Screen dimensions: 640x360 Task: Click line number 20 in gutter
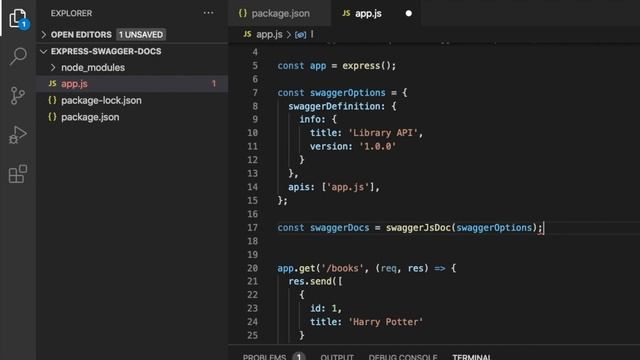point(253,268)
